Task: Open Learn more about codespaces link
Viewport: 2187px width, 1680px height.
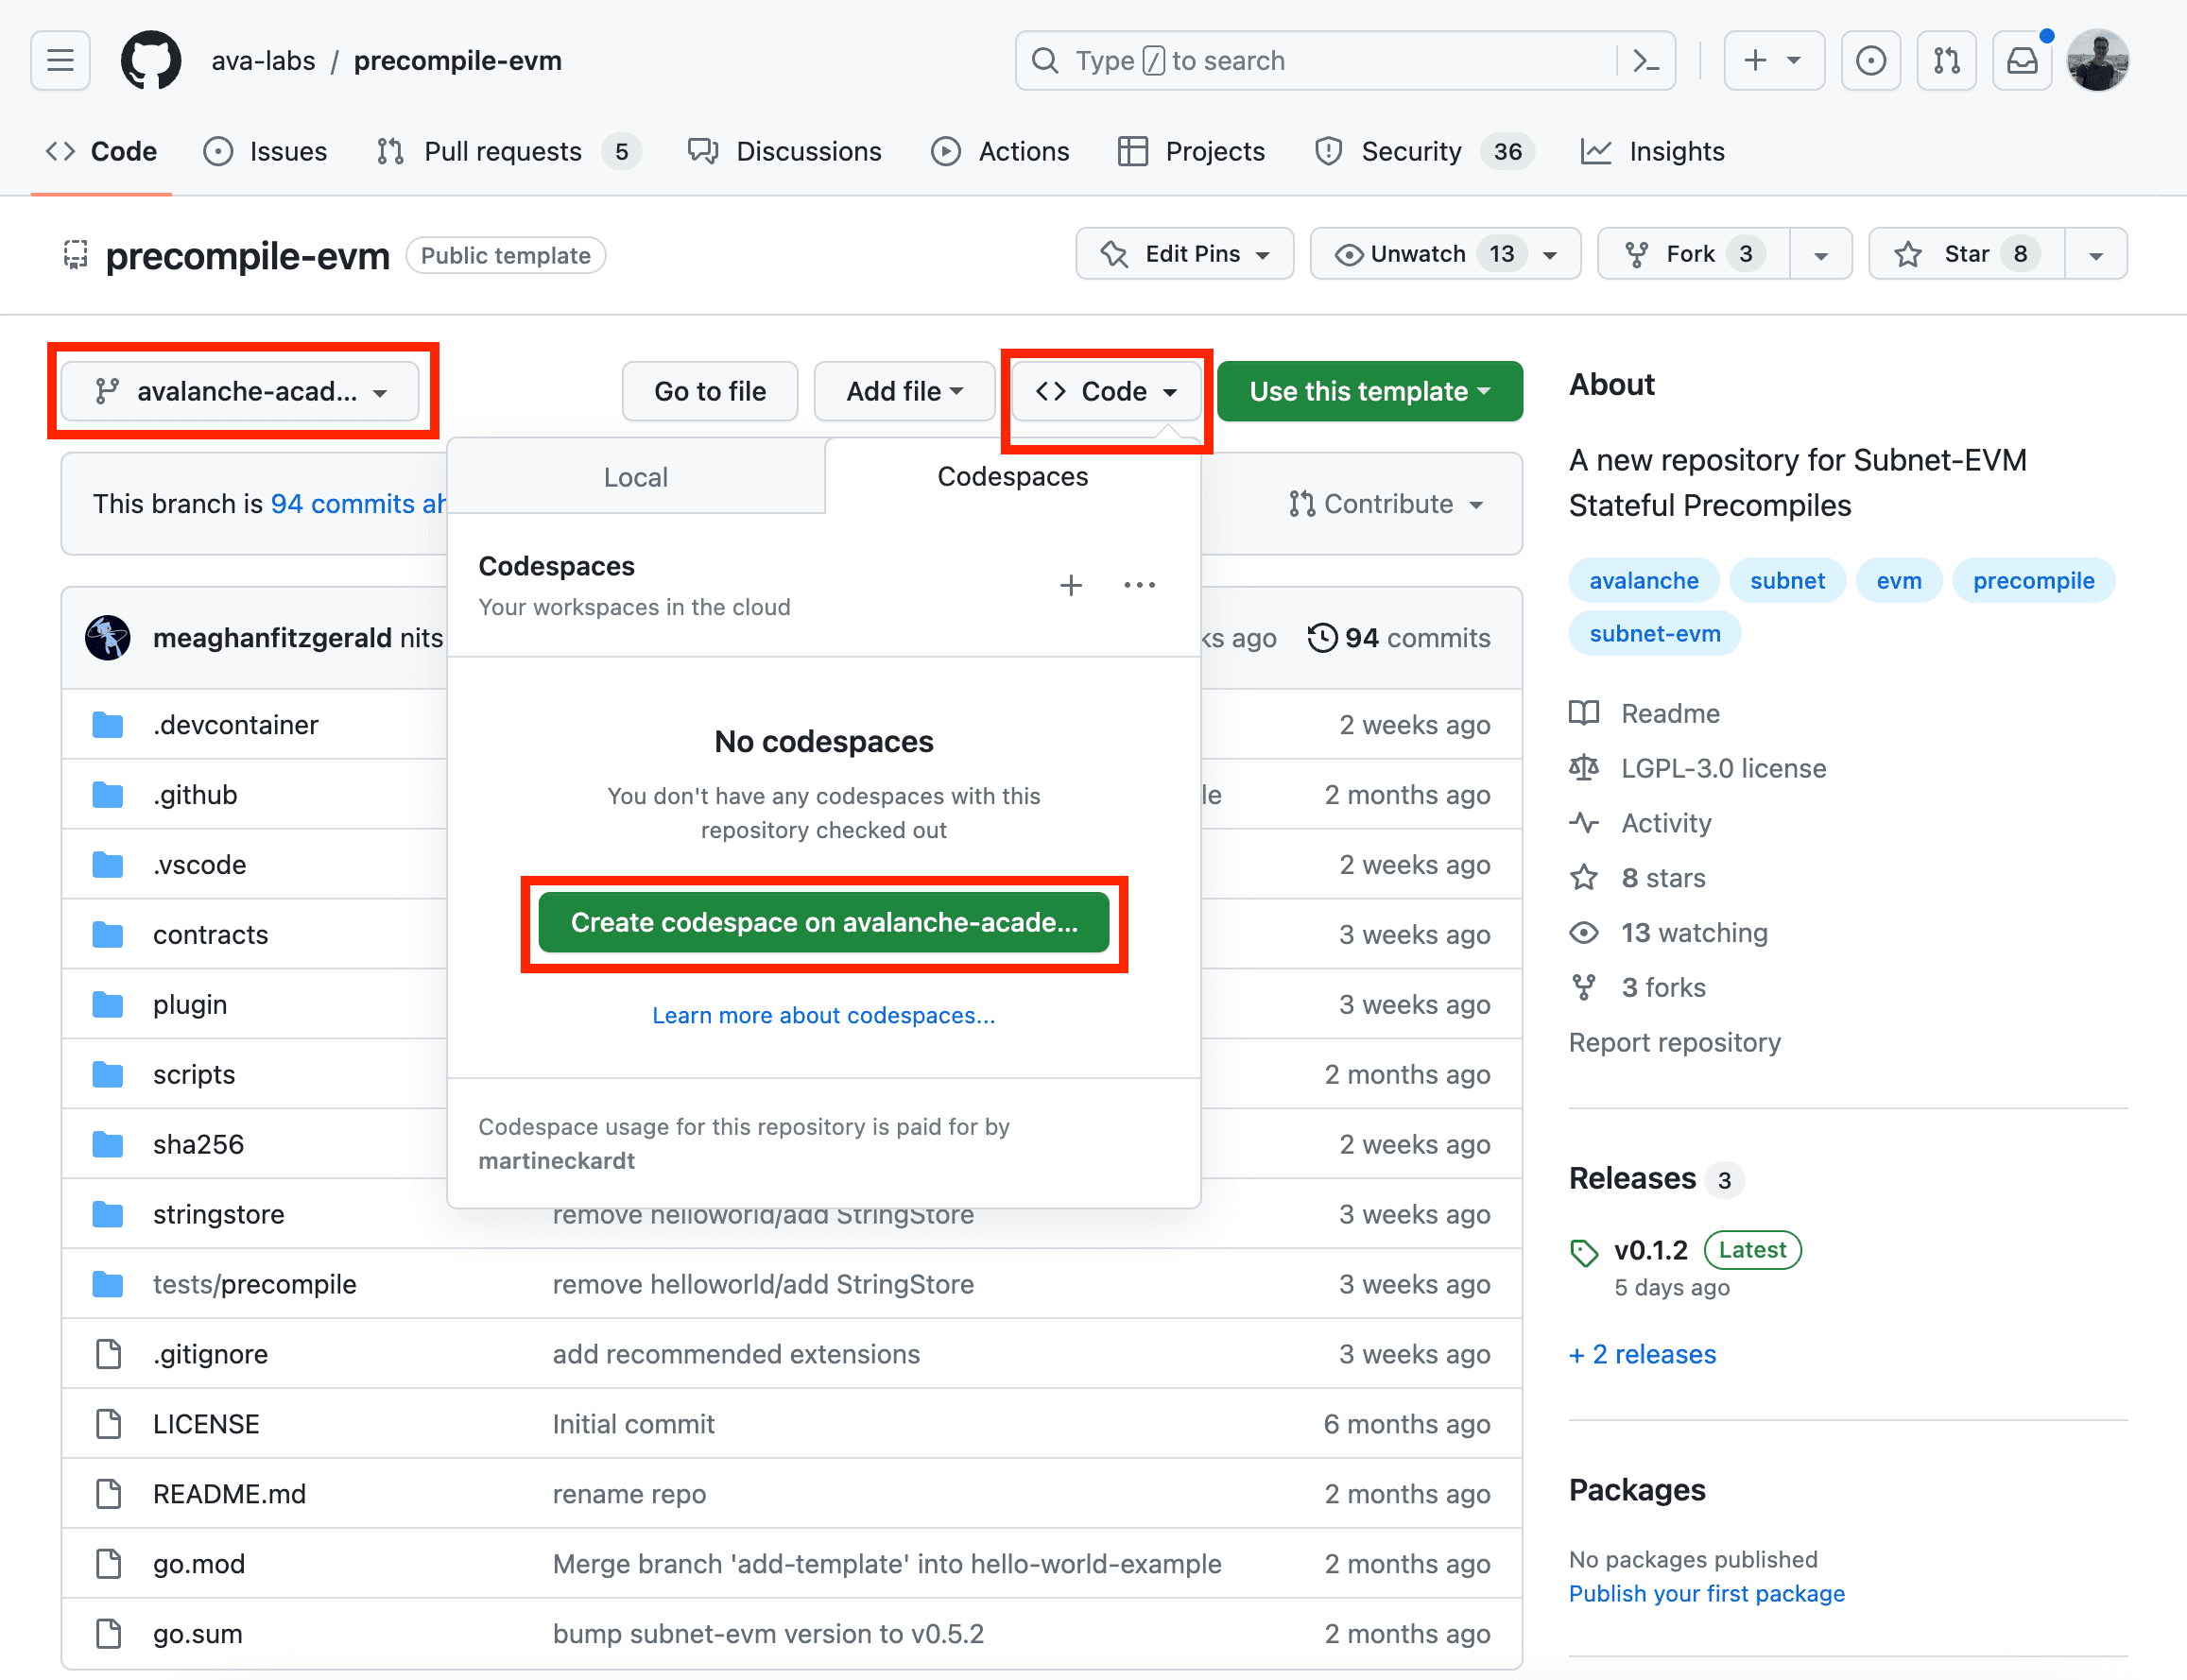Action: [823, 1015]
